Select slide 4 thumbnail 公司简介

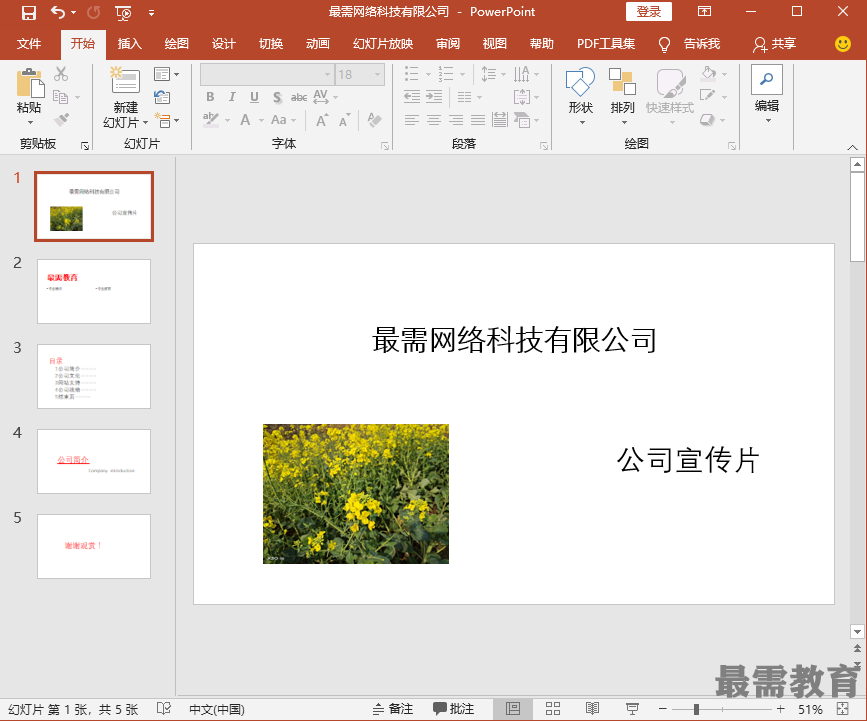tap(94, 461)
